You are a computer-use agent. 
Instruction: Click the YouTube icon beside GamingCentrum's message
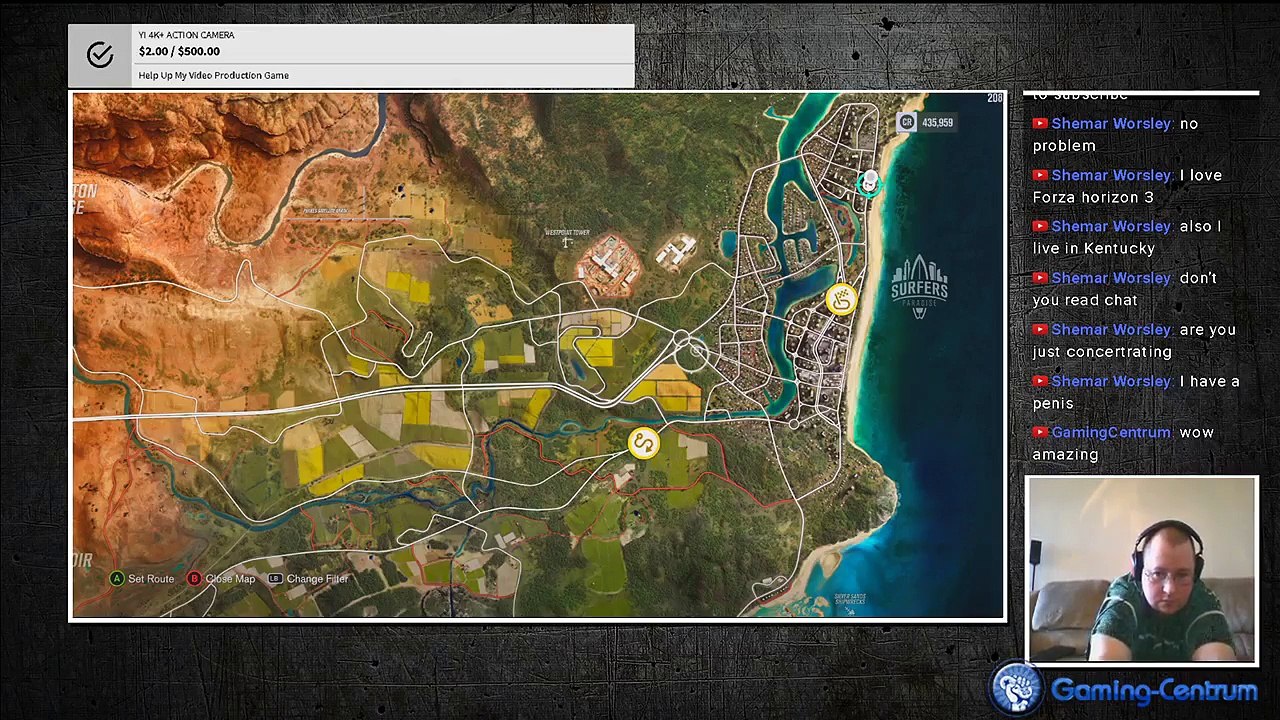point(1040,432)
